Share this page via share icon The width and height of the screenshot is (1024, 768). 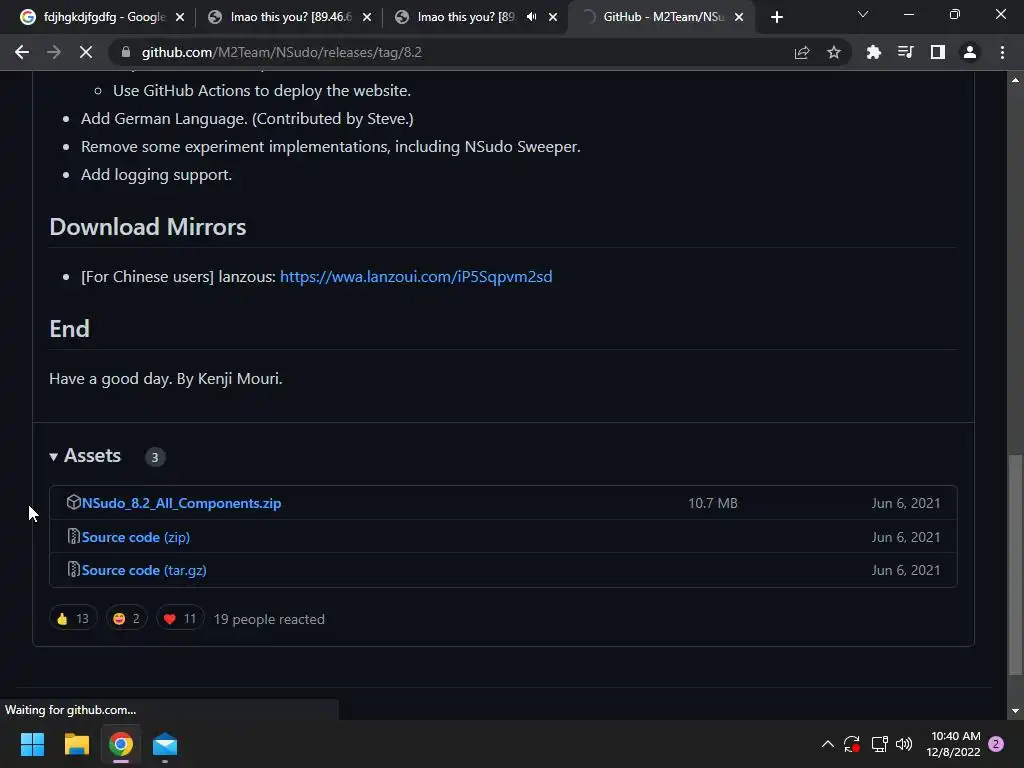(x=801, y=52)
